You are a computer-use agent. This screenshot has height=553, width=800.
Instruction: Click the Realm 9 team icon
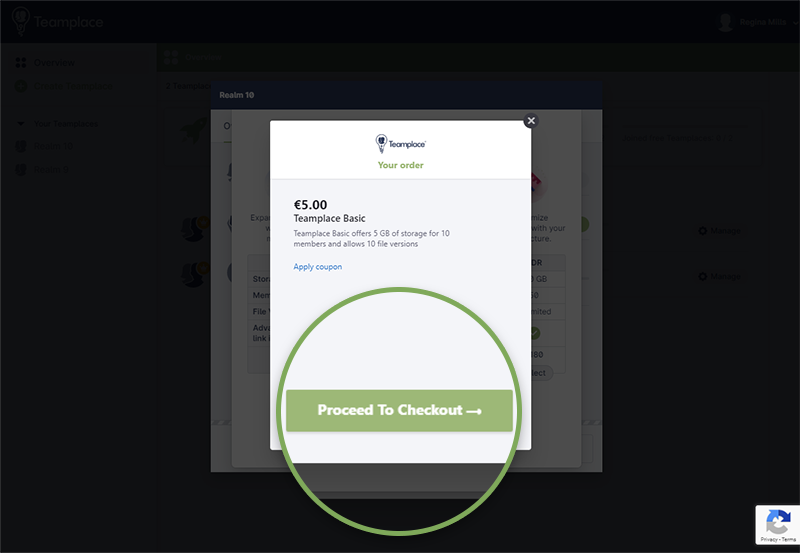tap(21, 169)
